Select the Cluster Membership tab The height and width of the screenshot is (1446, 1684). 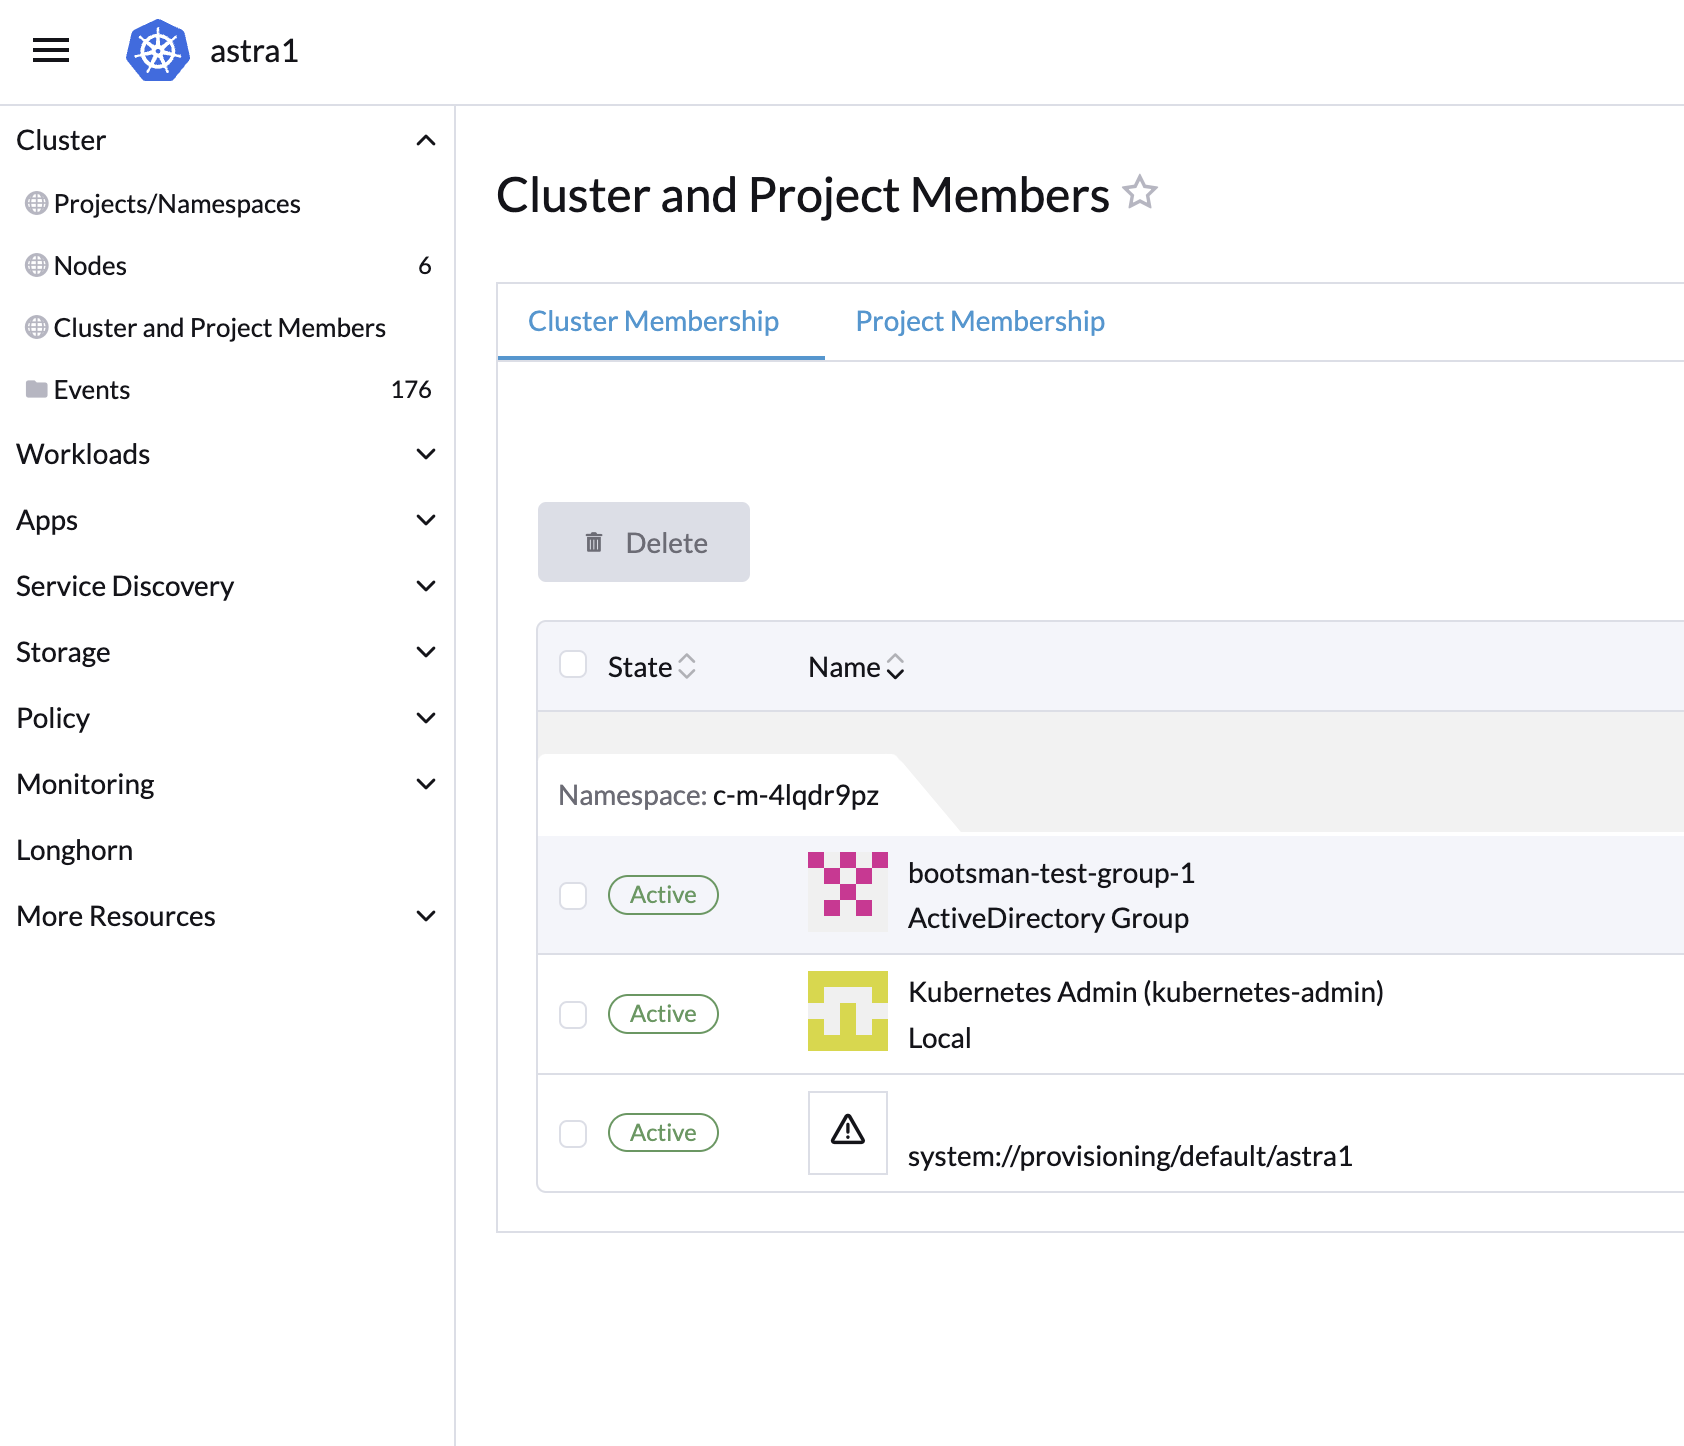(x=653, y=321)
